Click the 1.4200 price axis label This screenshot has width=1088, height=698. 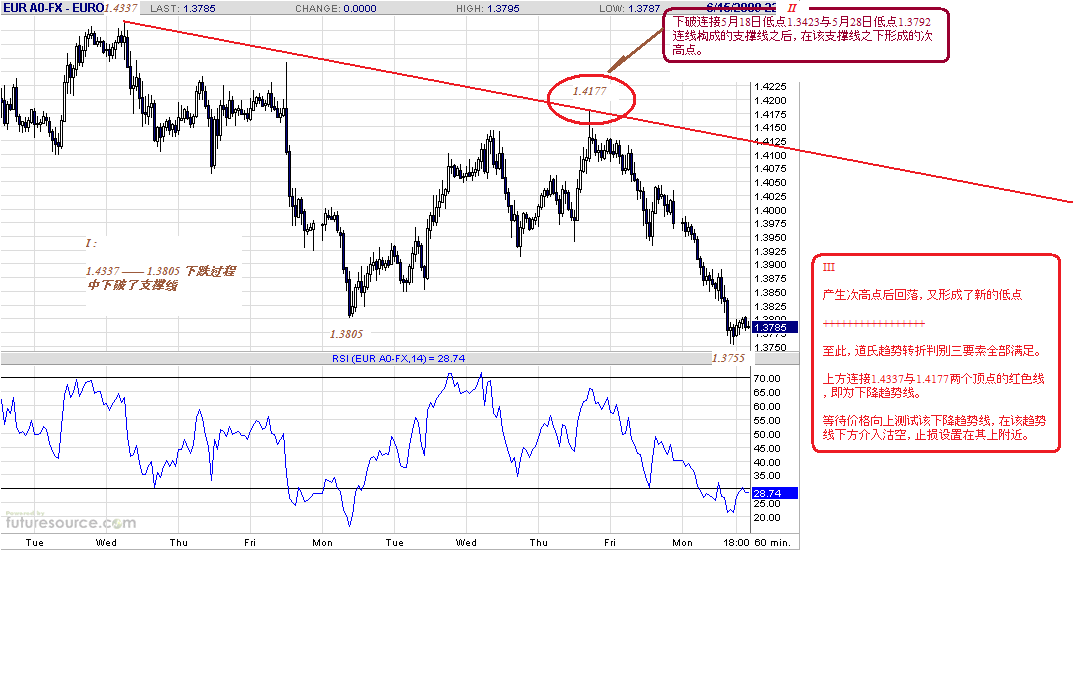(770, 101)
